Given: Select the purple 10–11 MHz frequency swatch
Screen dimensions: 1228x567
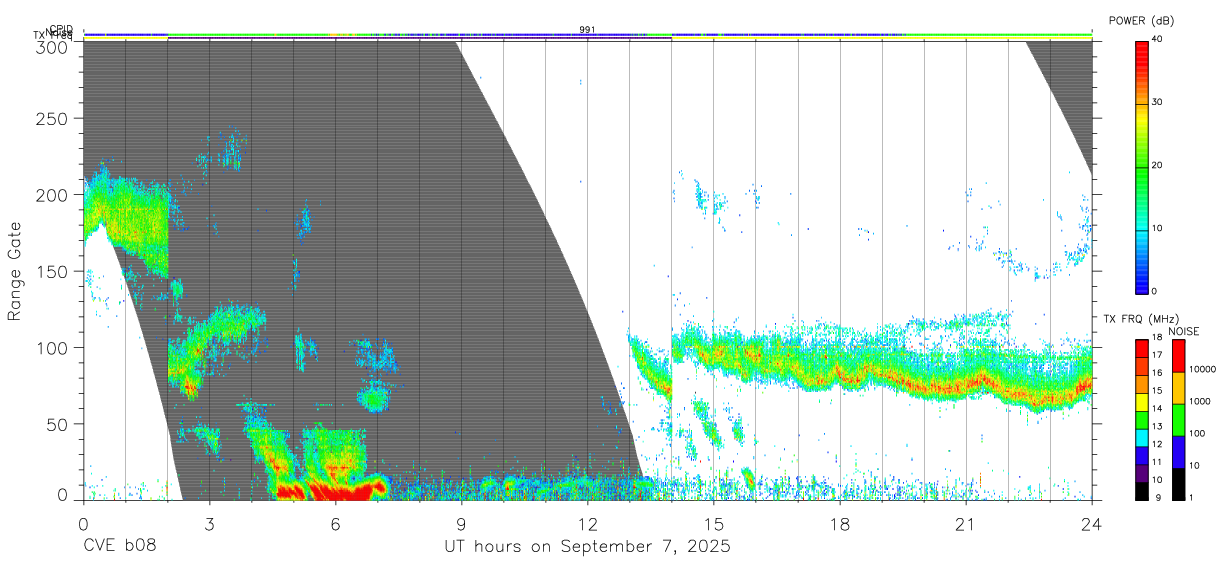Looking at the screenshot, I should 1142,471.
